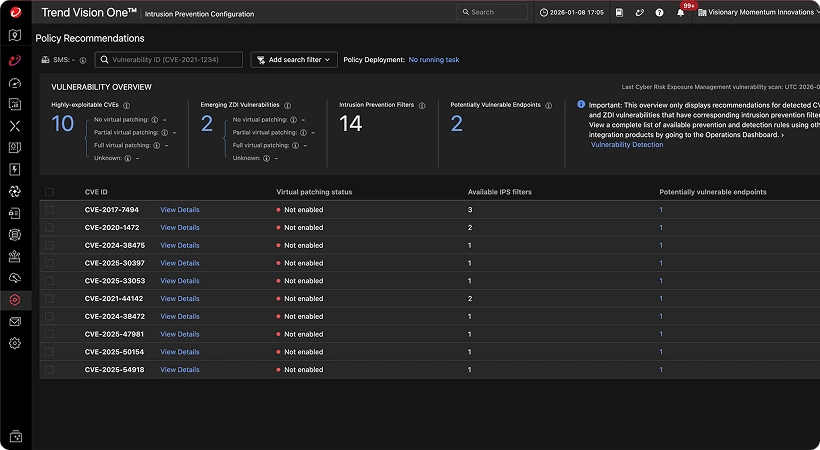Click the help question mark icon
820x450 pixels.
[x=659, y=13]
